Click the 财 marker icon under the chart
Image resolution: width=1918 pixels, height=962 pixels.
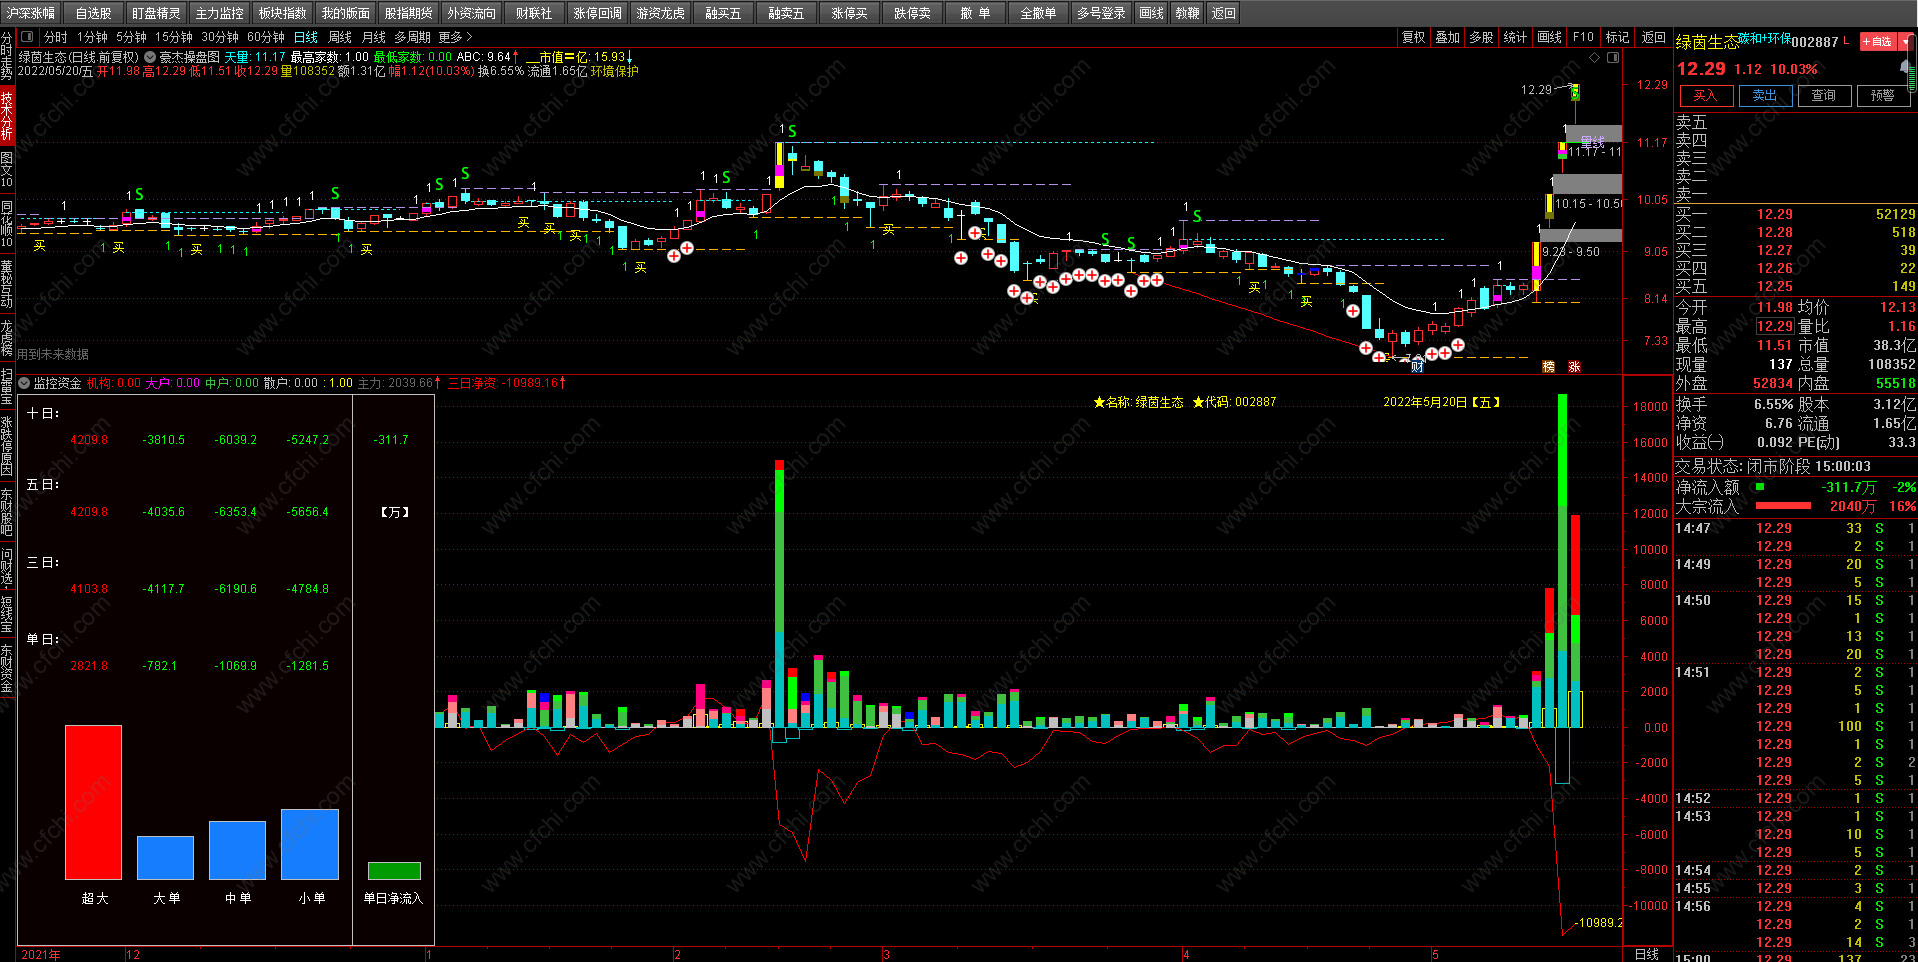click(x=1417, y=366)
